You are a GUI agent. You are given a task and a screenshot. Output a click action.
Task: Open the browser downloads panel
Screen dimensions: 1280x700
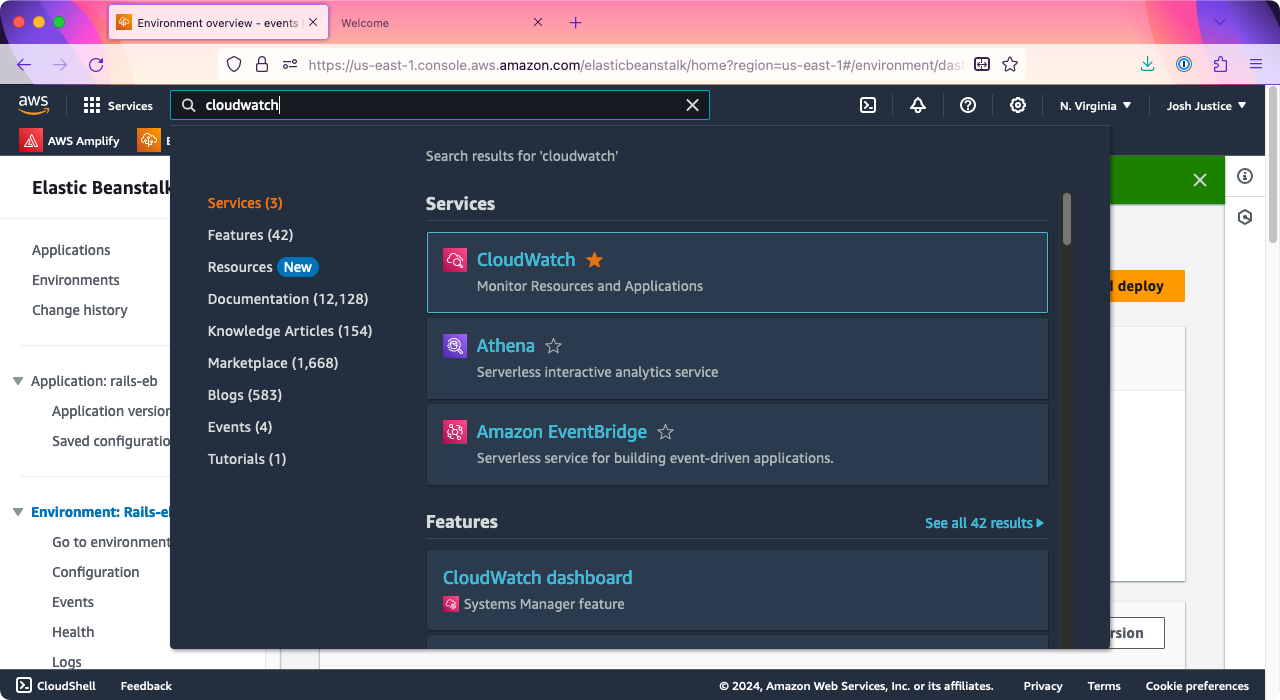[1148, 64]
